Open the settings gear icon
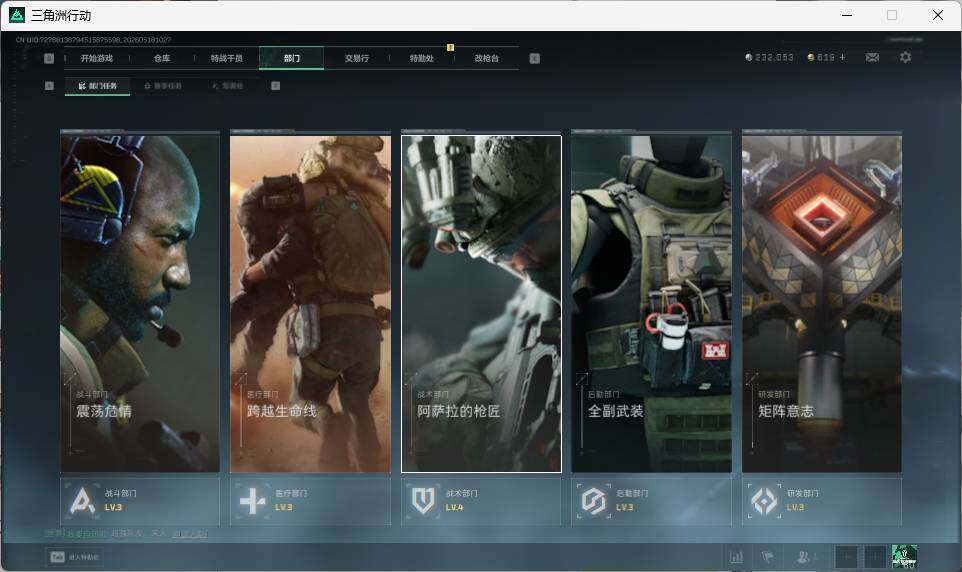 pos(905,57)
